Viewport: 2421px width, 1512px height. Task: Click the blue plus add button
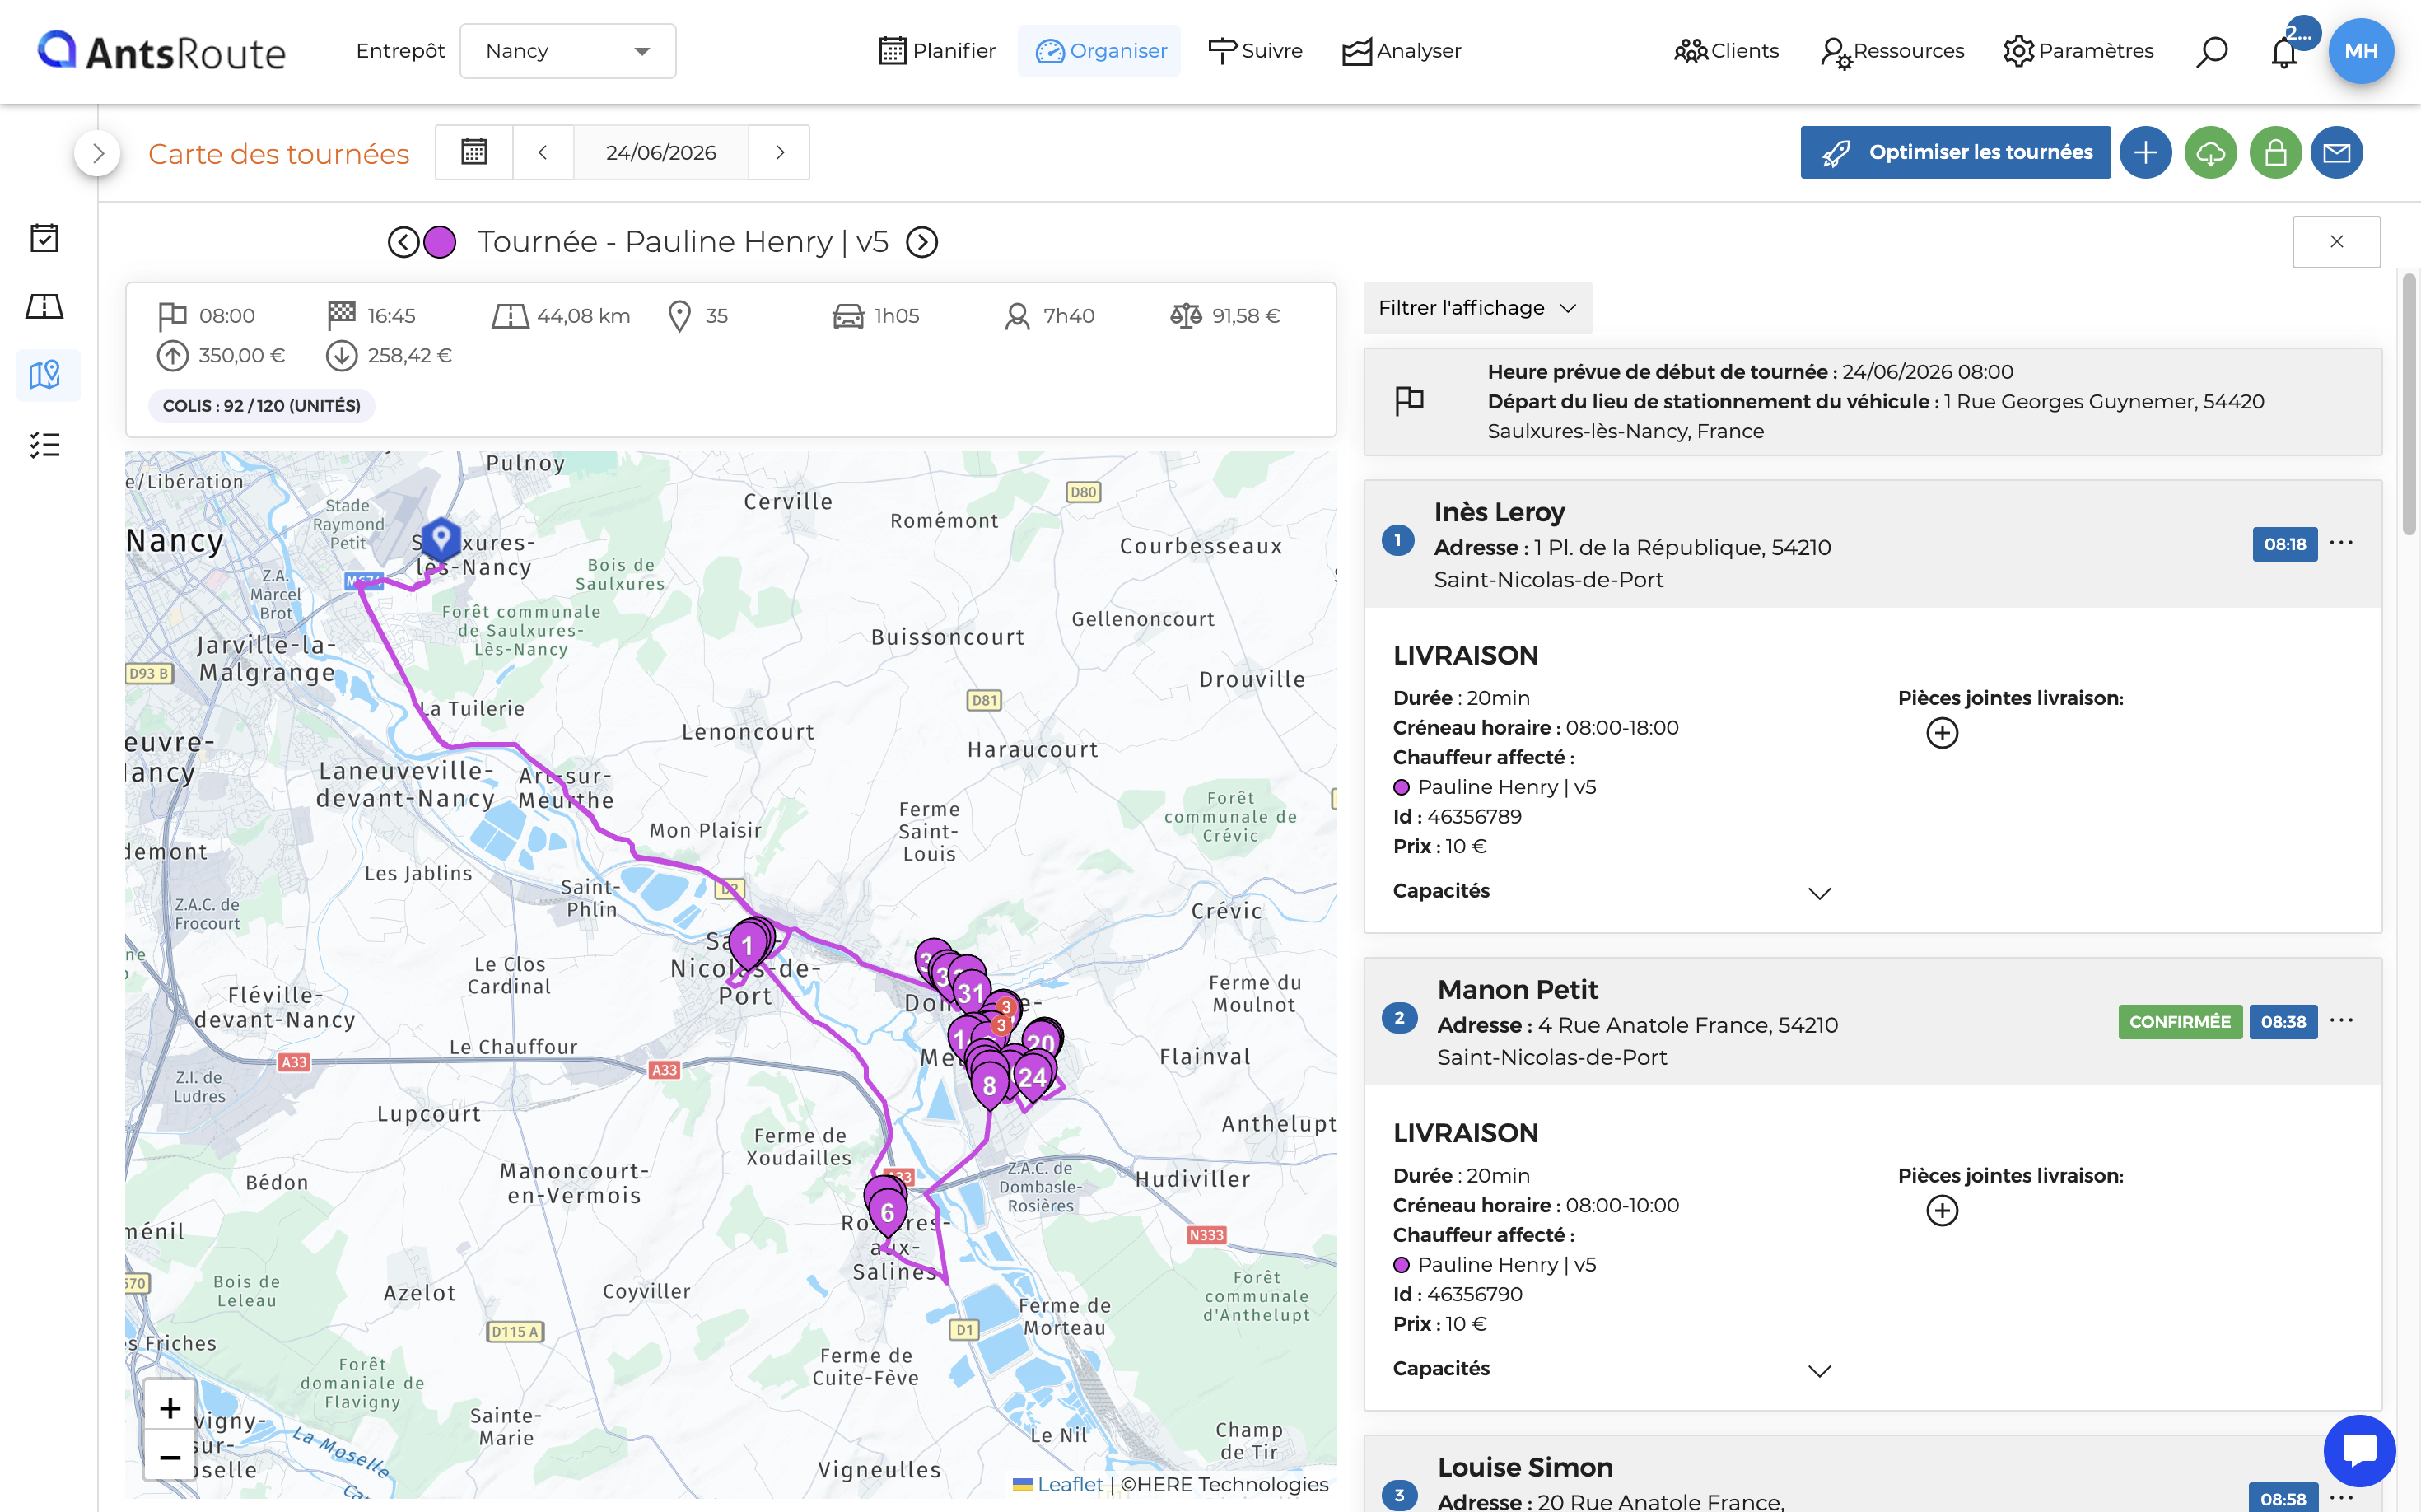click(2145, 152)
